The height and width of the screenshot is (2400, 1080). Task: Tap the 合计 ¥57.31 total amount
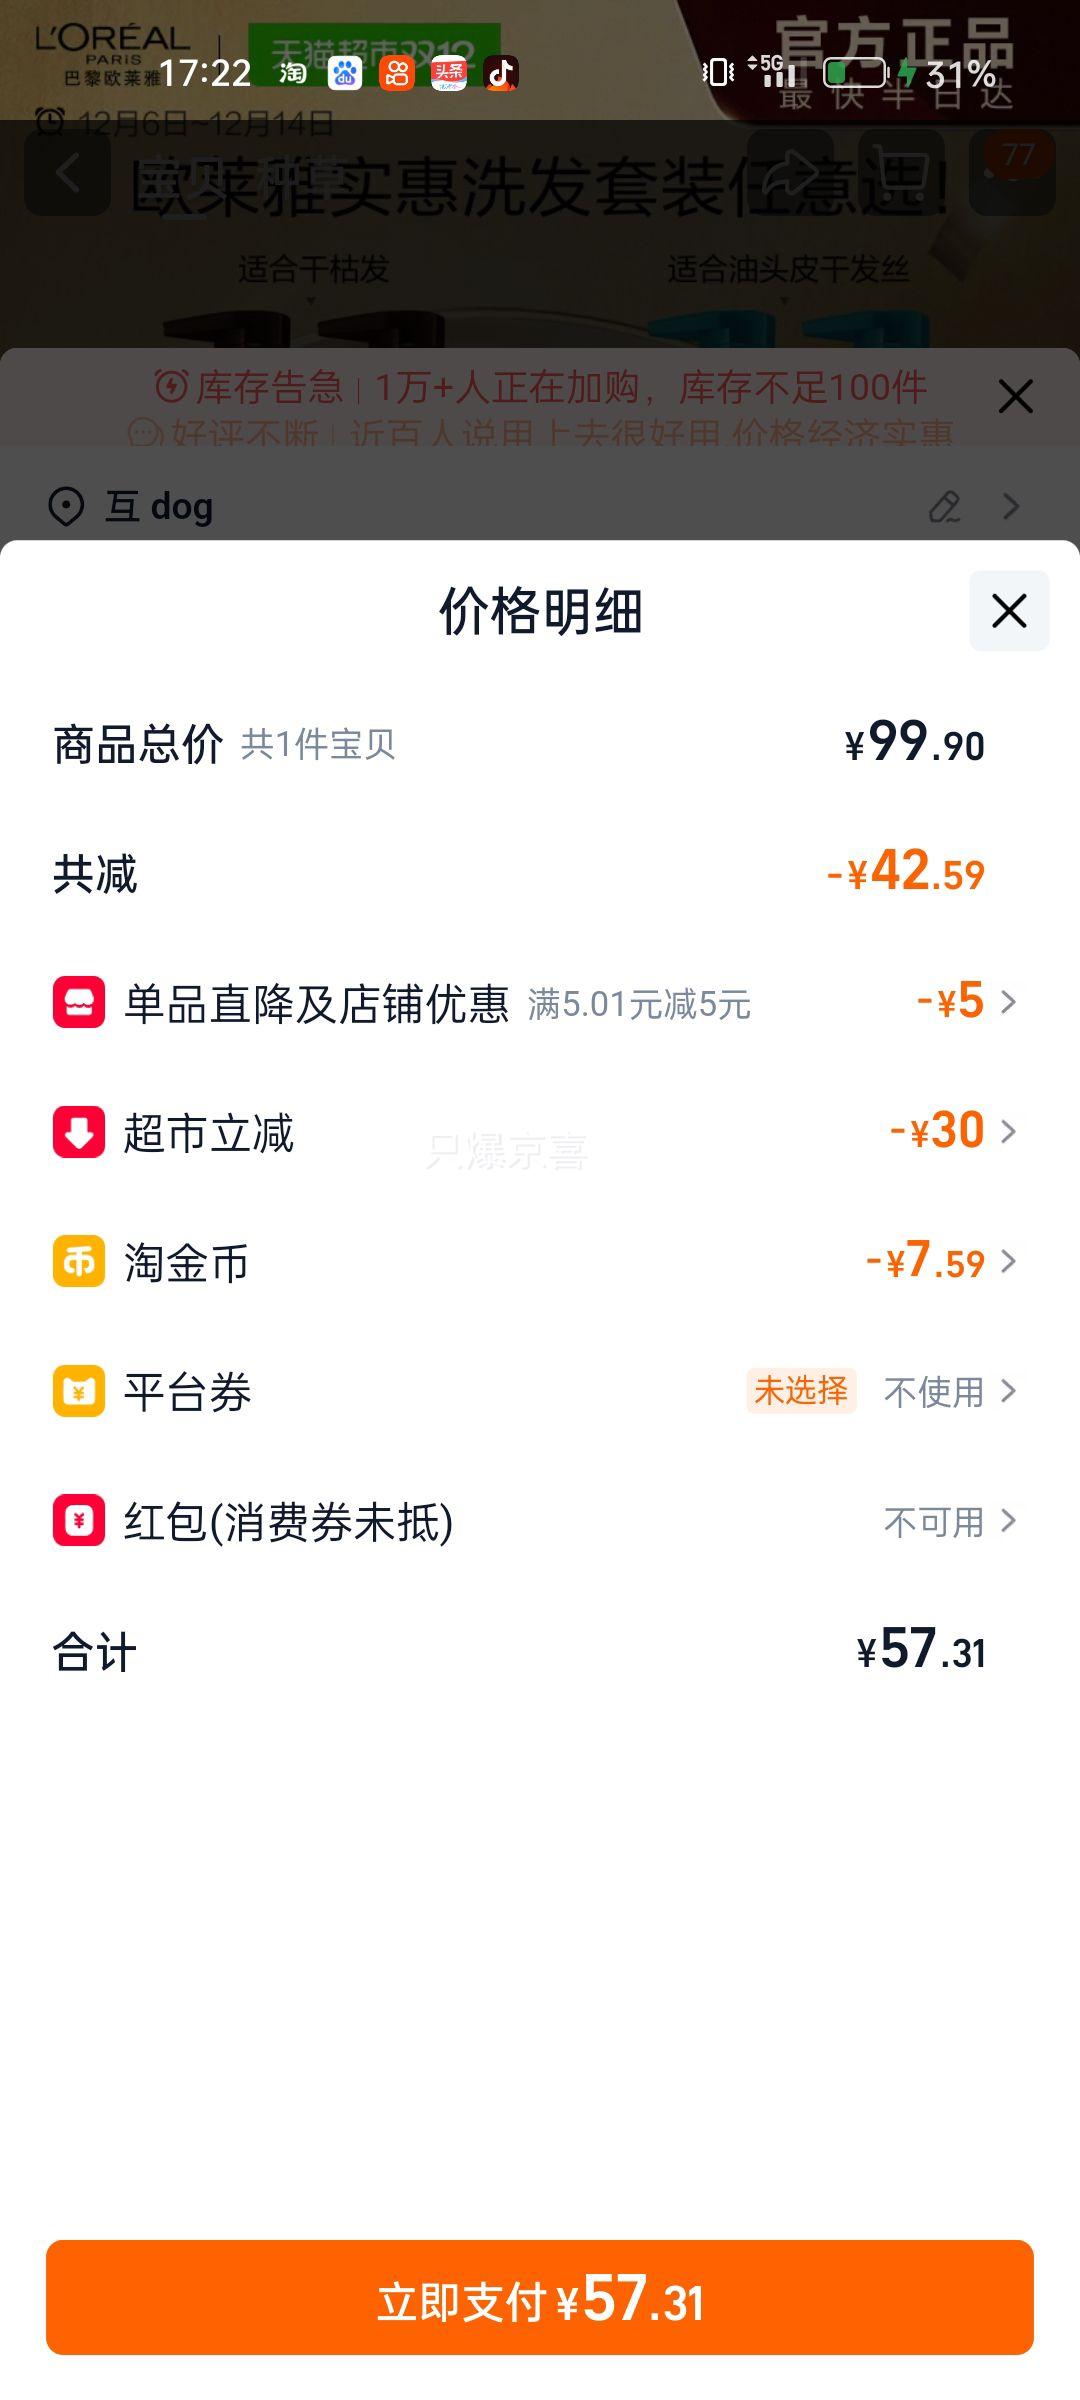(921, 1650)
